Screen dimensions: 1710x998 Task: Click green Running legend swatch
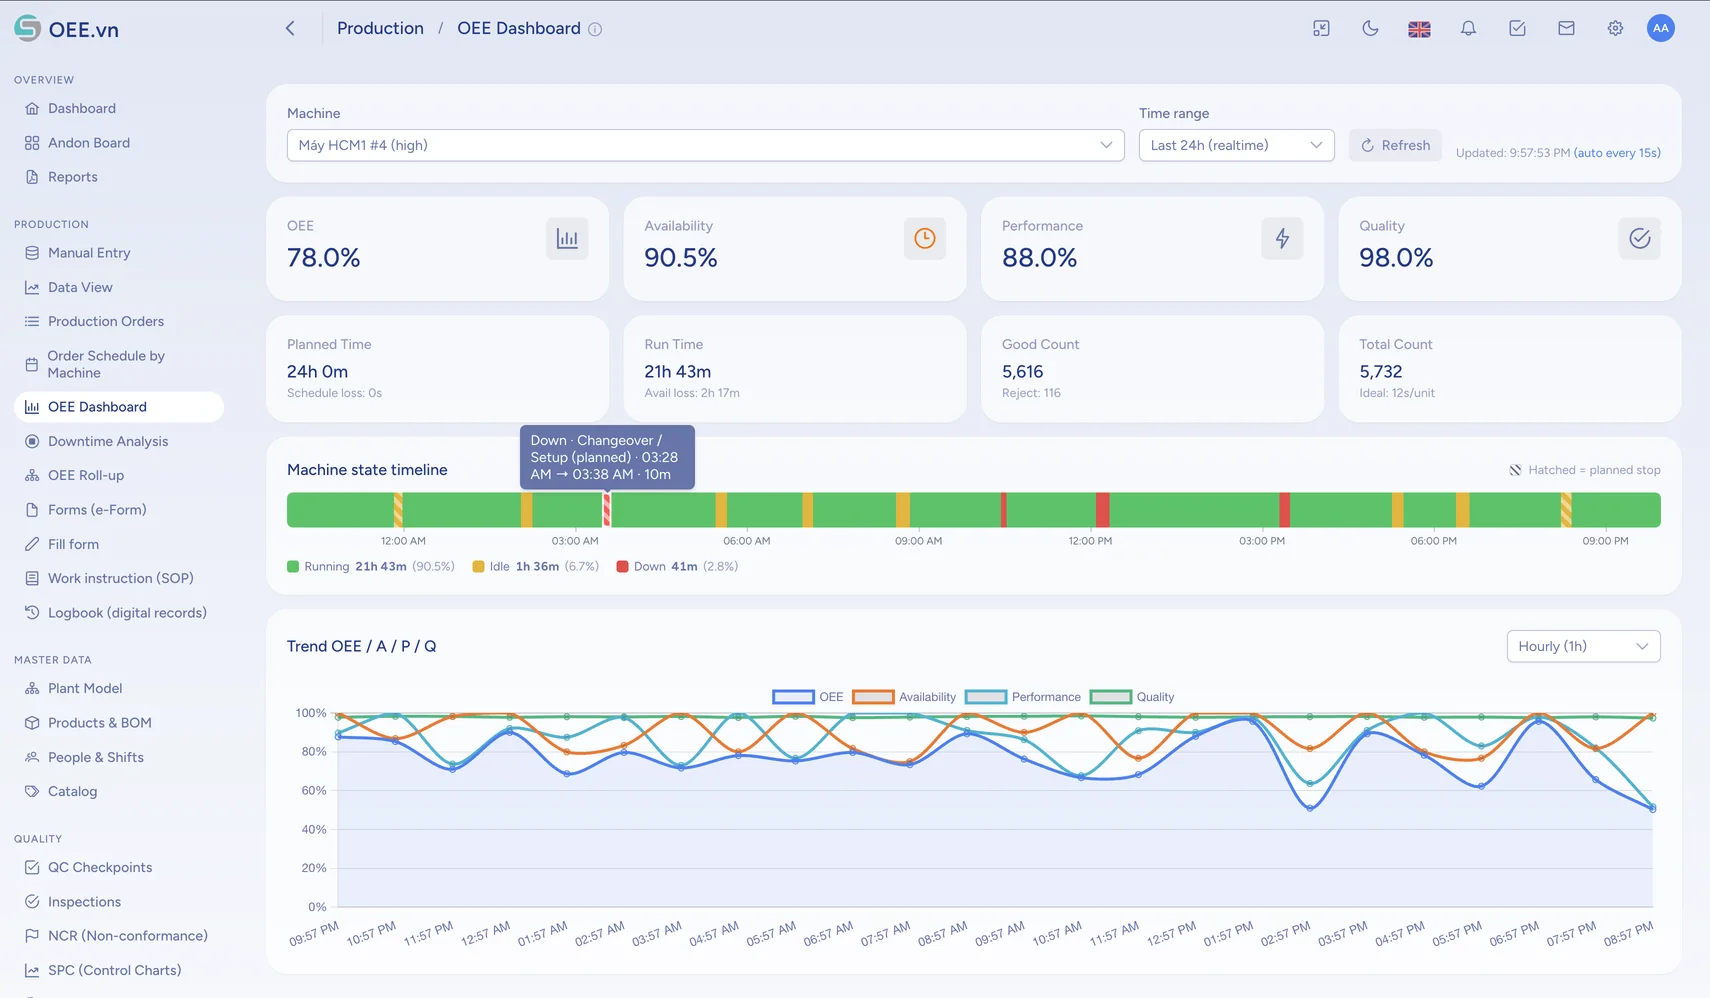[293, 567]
